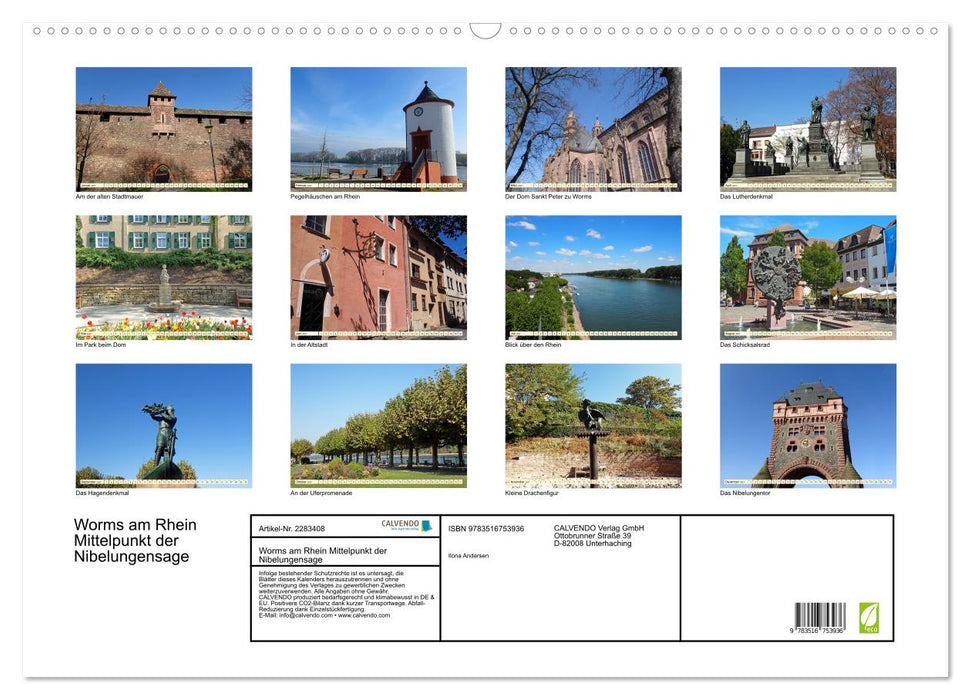Screen dimensions: 971x700
Task: Click caption 'Pegelhäuschen am Rhein'
Action: [x=325, y=196]
